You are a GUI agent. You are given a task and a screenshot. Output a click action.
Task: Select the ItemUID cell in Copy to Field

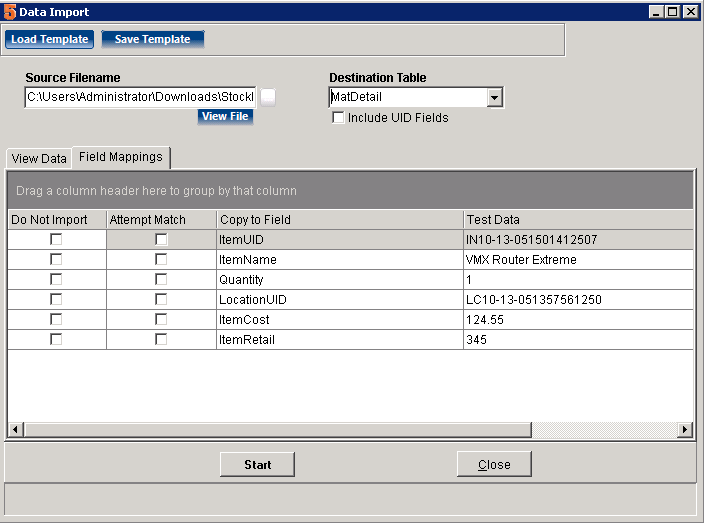[x=340, y=240]
